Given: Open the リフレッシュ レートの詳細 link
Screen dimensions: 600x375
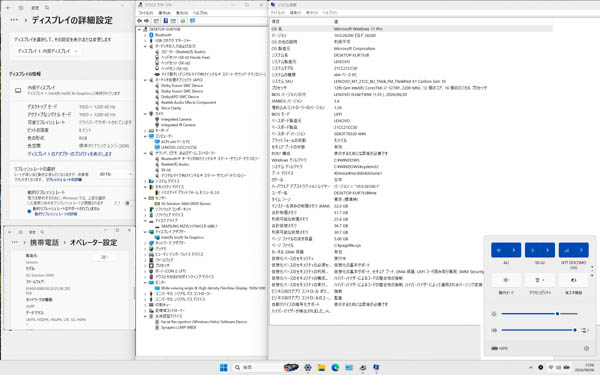Looking at the screenshot, I should click(x=64, y=179).
